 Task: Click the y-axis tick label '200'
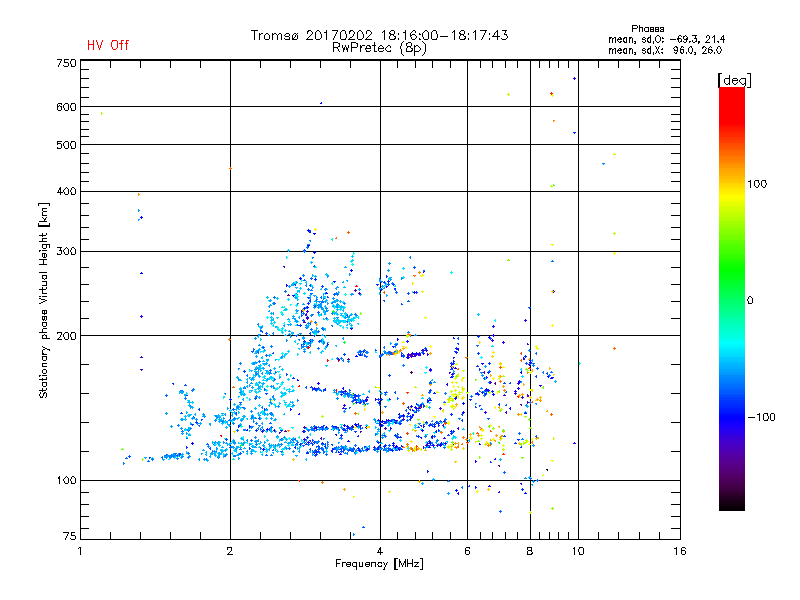(67, 336)
